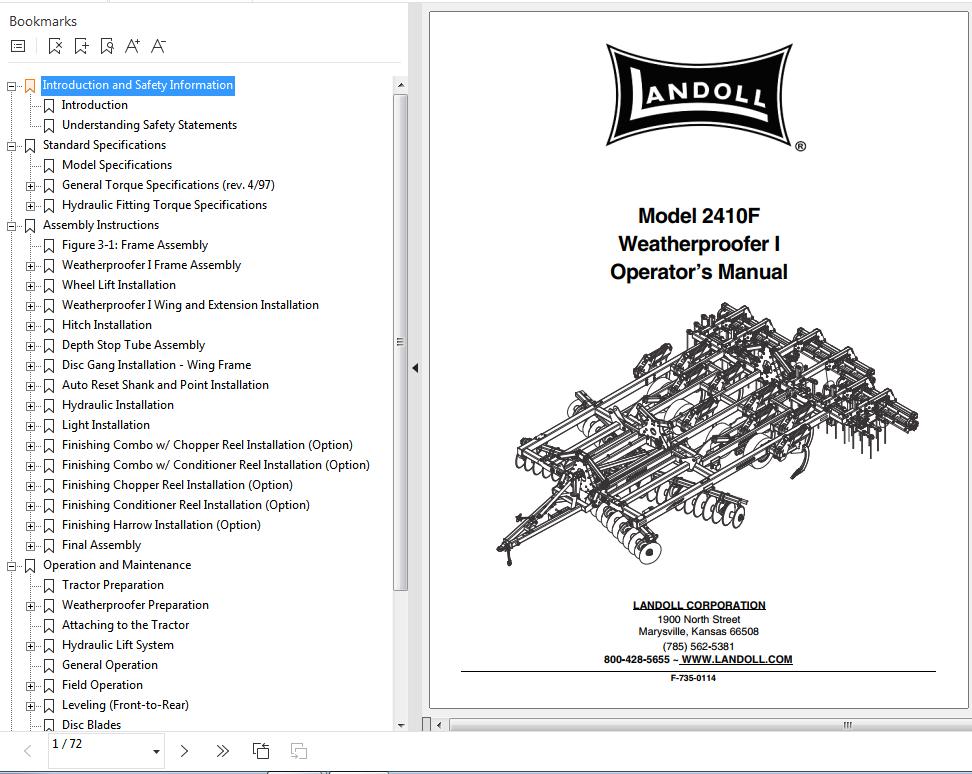Screen dimensions: 972x774
Task: Click the bookmark icon beside Standard Specifications
Action: (x=30, y=146)
